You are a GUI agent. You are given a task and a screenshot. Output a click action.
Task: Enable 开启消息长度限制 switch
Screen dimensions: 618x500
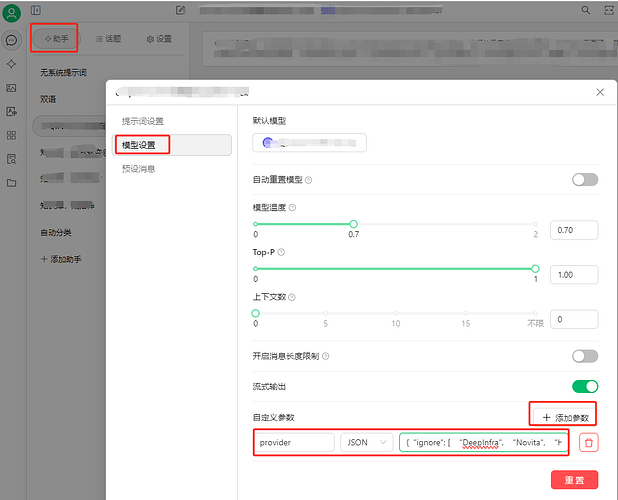[585, 356]
